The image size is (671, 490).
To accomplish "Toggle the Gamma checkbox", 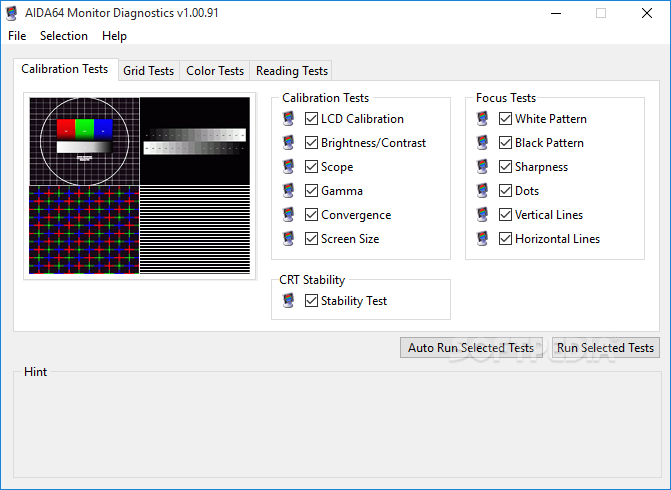I will point(311,190).
